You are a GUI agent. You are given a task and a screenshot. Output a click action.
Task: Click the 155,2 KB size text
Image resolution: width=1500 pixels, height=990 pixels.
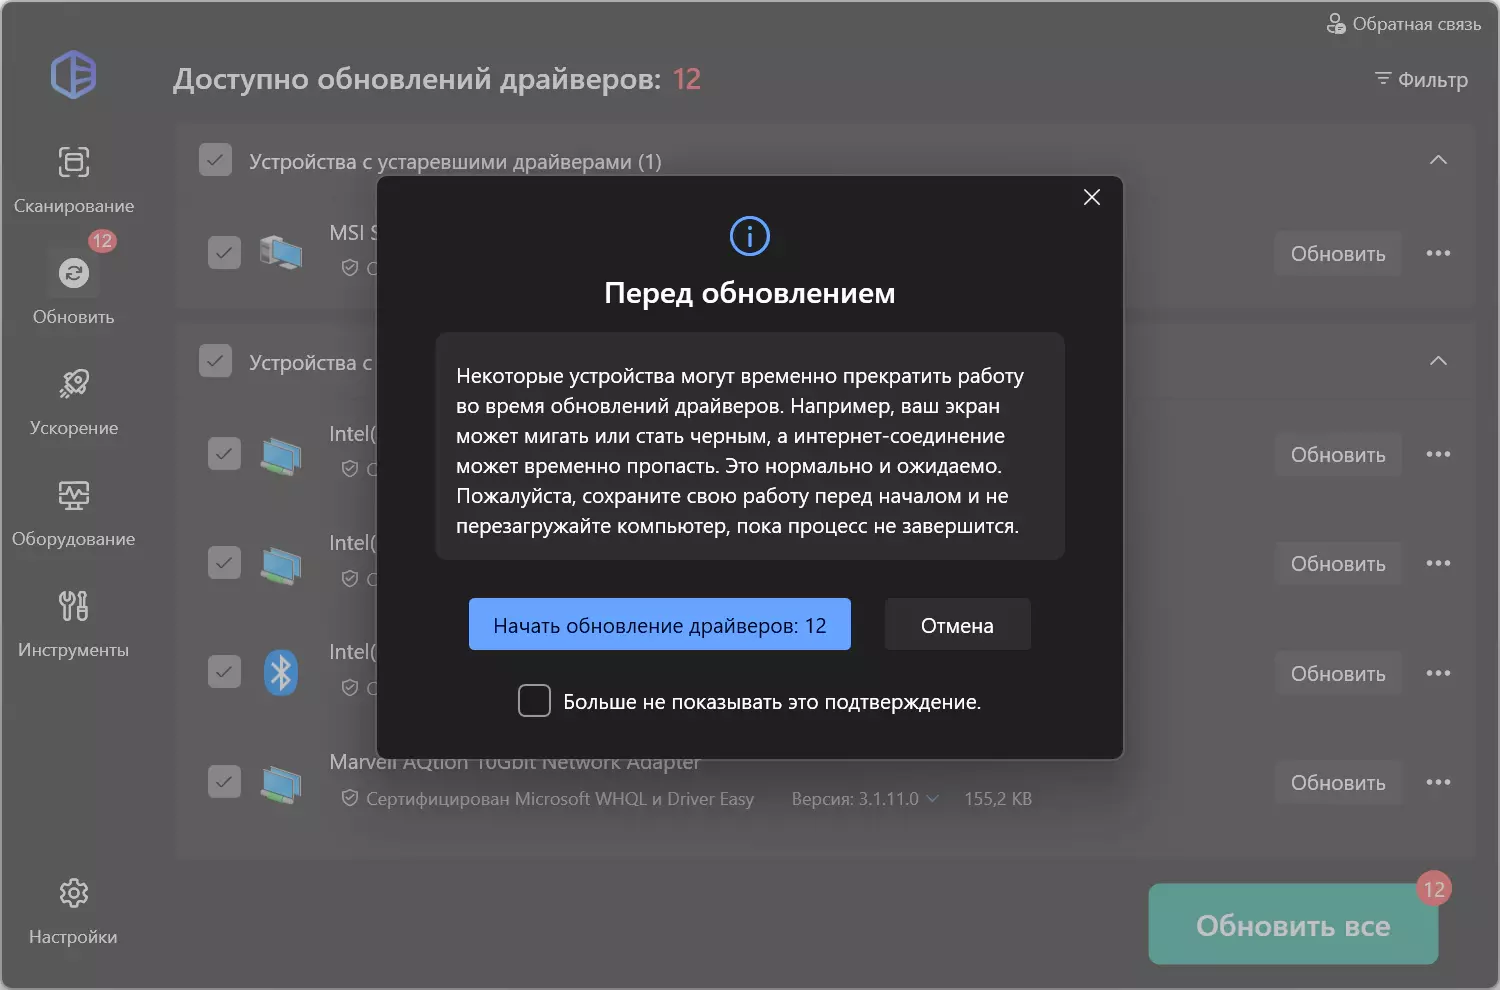[998, 799]
